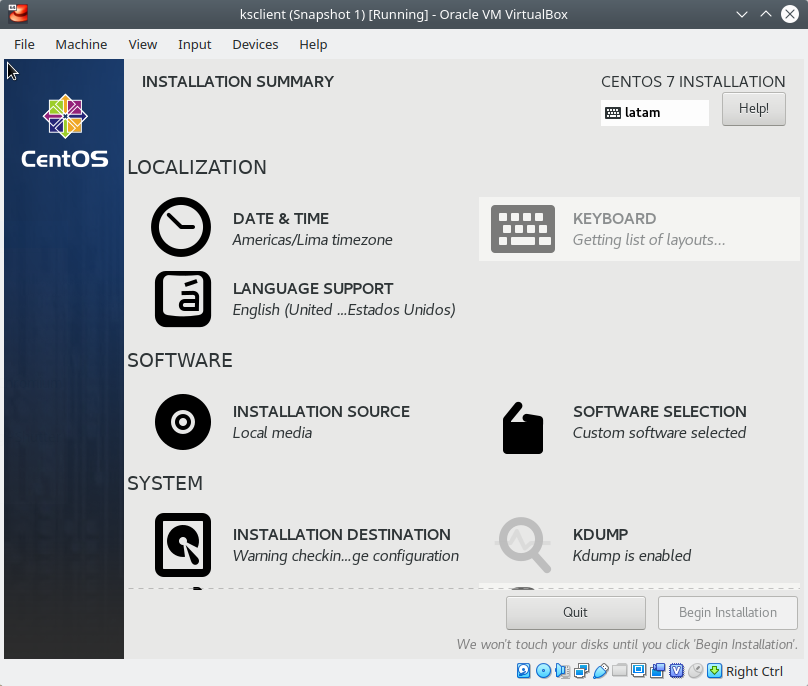Click the shared folders status icon
Image resolution: width=808 pixels, height=686 pixels.
(x=619, y=670)
